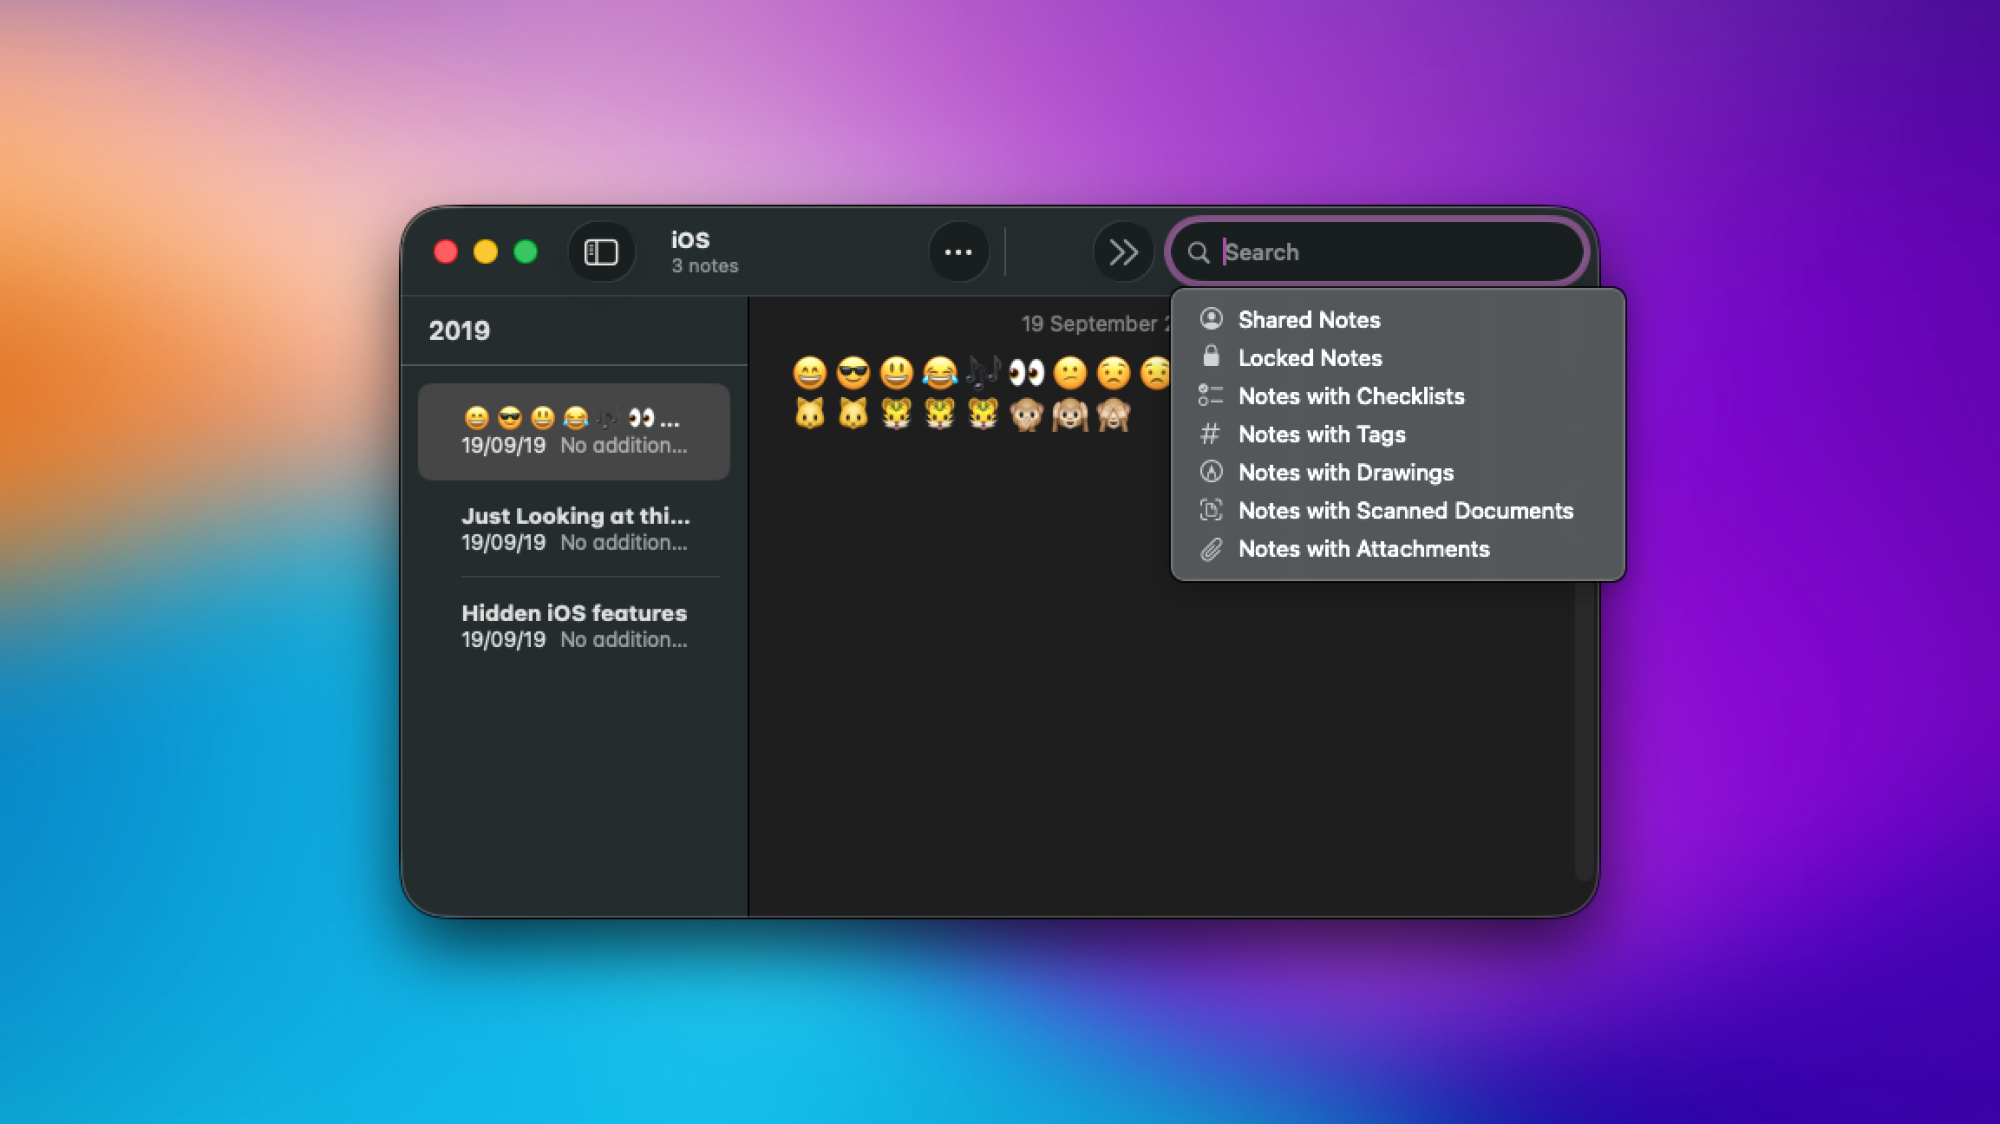Click the sunglasses emoji in note body
The width and height of the screenshot is (2000, 1124).
click(x=853, y=373)
